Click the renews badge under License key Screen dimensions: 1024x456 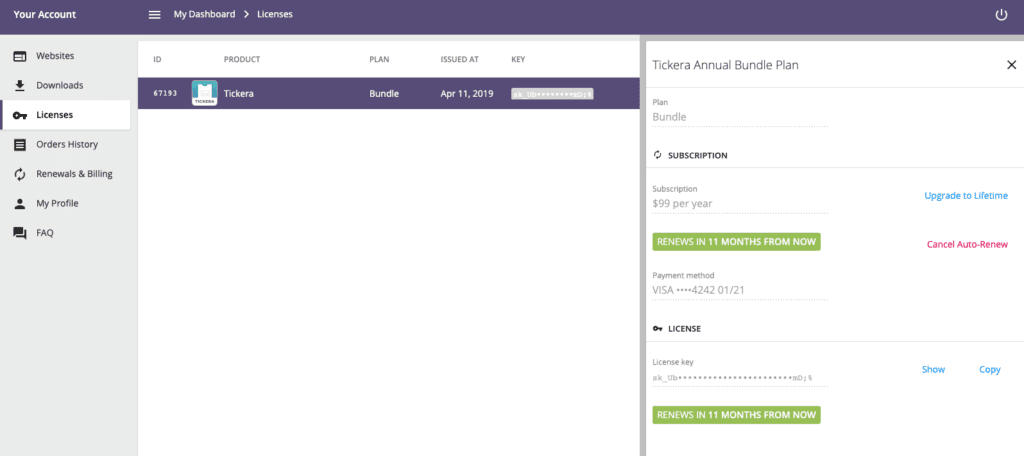coord(736,415)
